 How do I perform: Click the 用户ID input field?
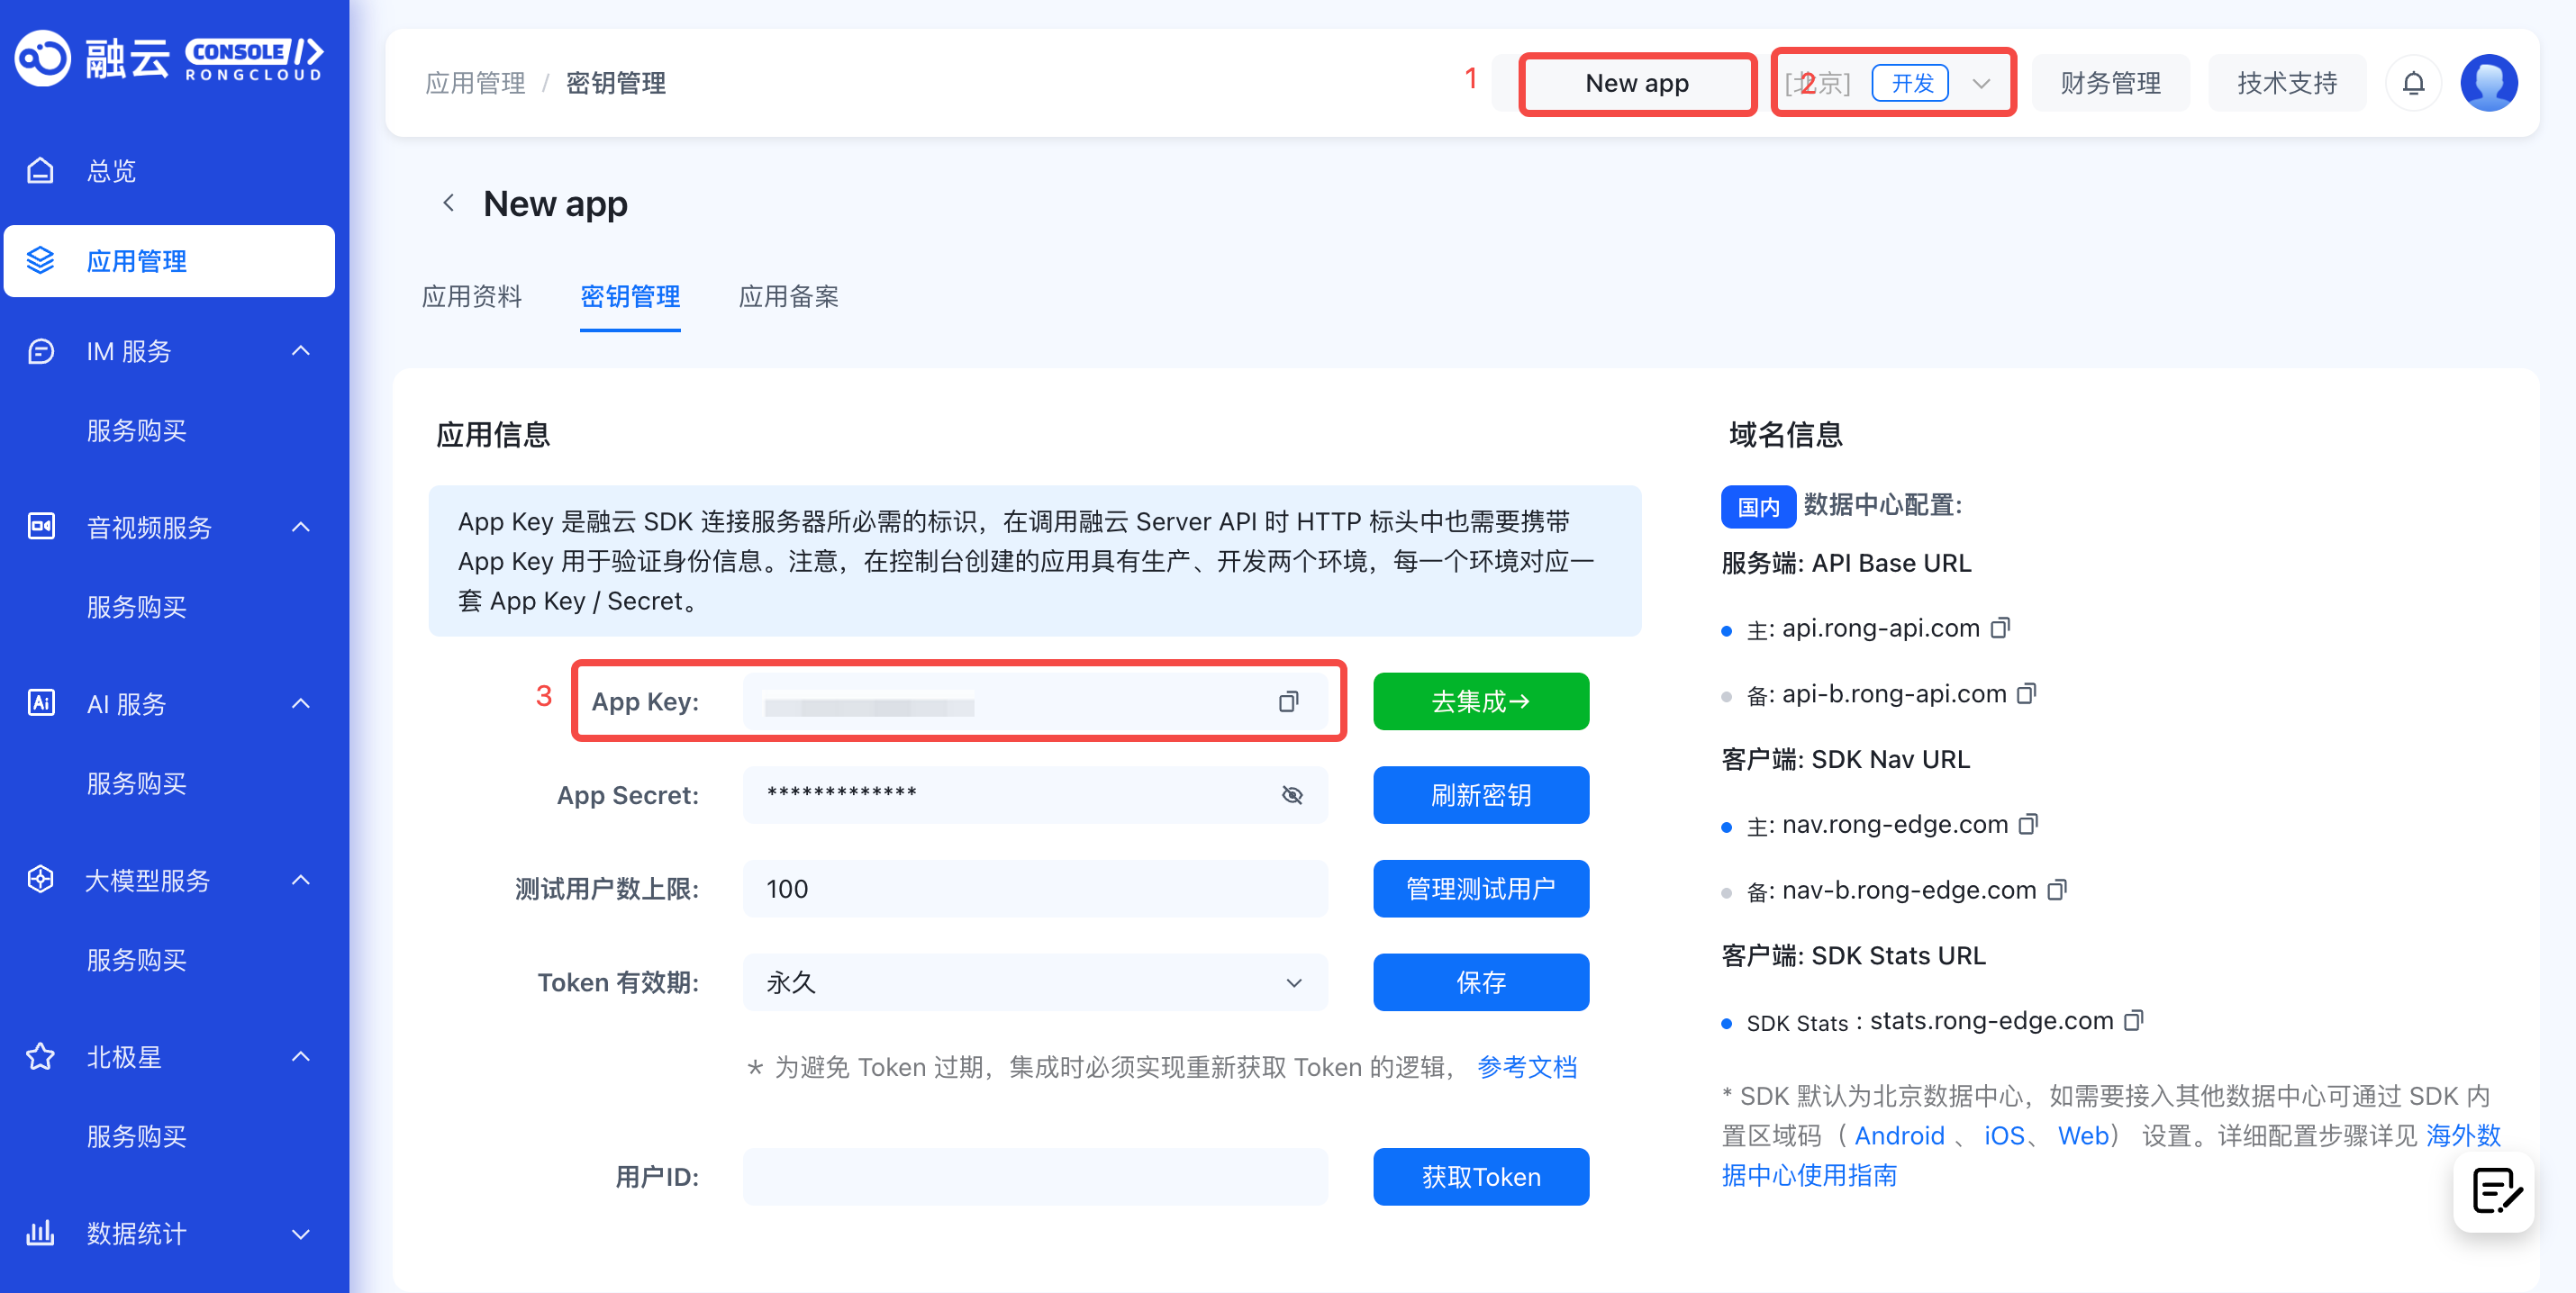point(1035,1177)
